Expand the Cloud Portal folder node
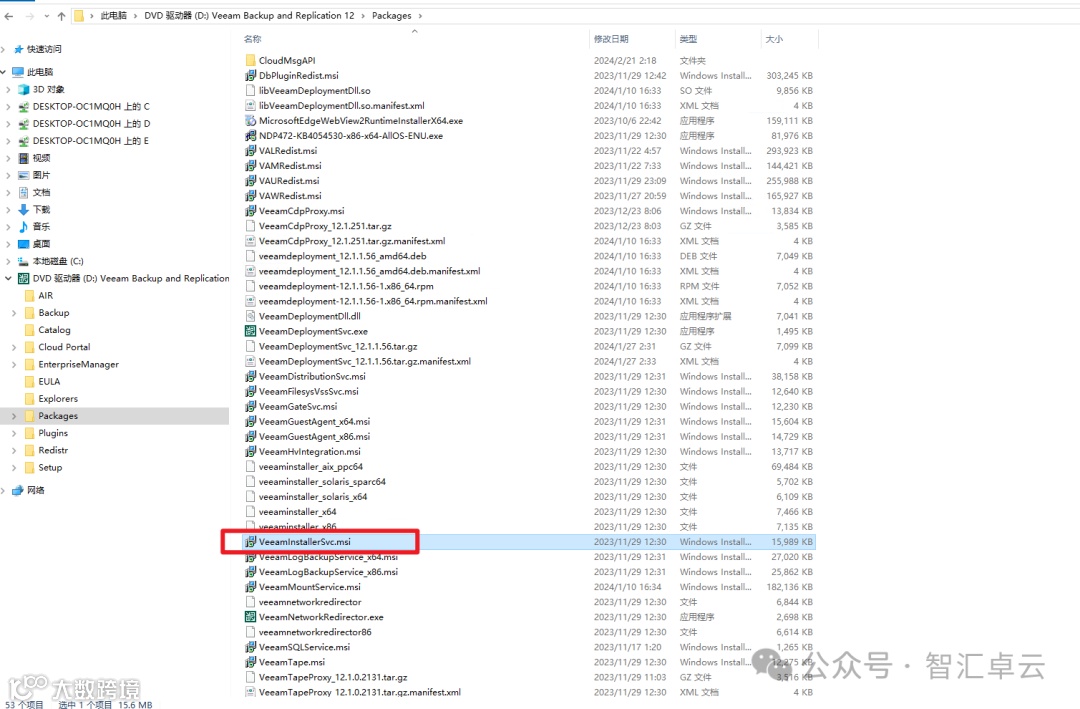The image size is (1080, 709). [x=14, y=347]
